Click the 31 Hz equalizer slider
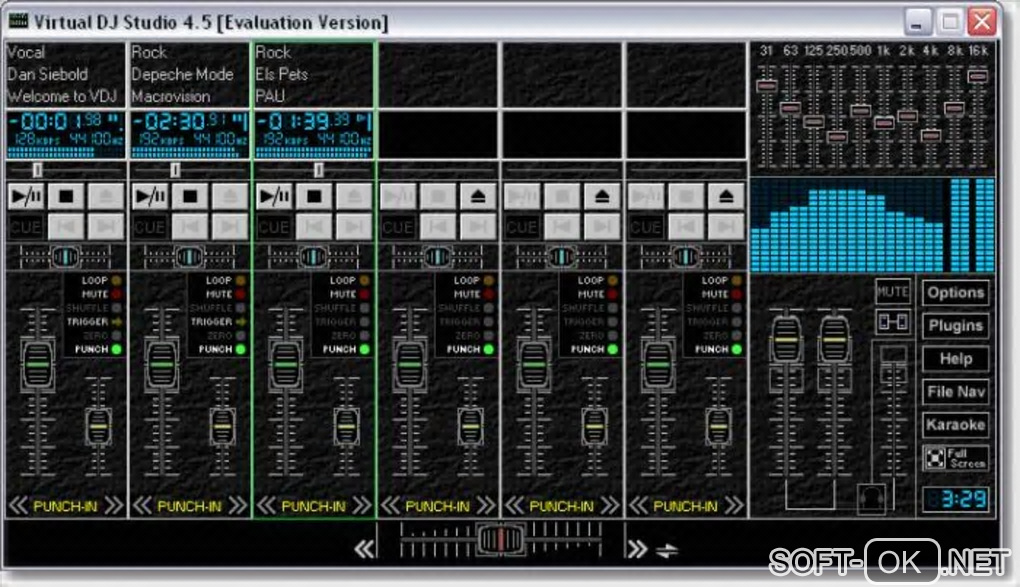 click(x=767, y=85)
